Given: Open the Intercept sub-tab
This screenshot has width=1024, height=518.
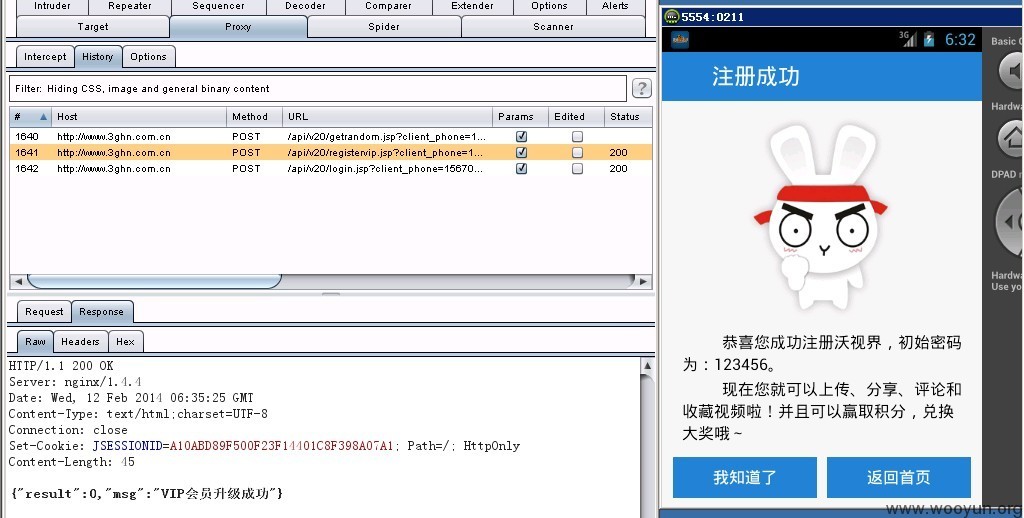Looking at the screenshot, I should click(x=45, y=57).
